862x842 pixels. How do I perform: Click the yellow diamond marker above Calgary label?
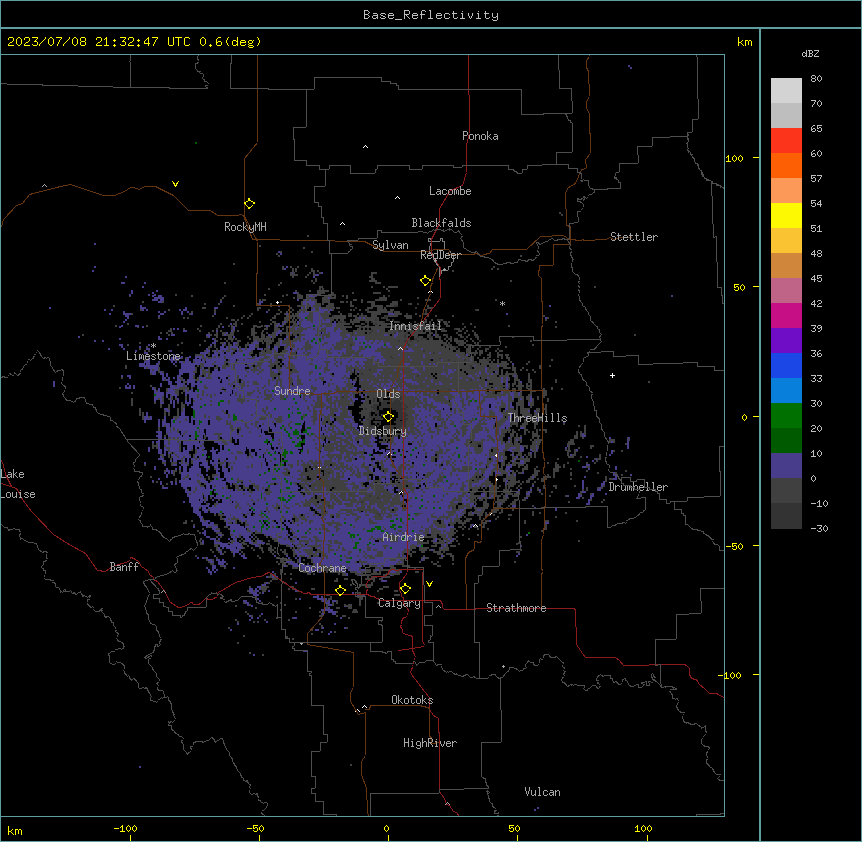coord(405,589)
